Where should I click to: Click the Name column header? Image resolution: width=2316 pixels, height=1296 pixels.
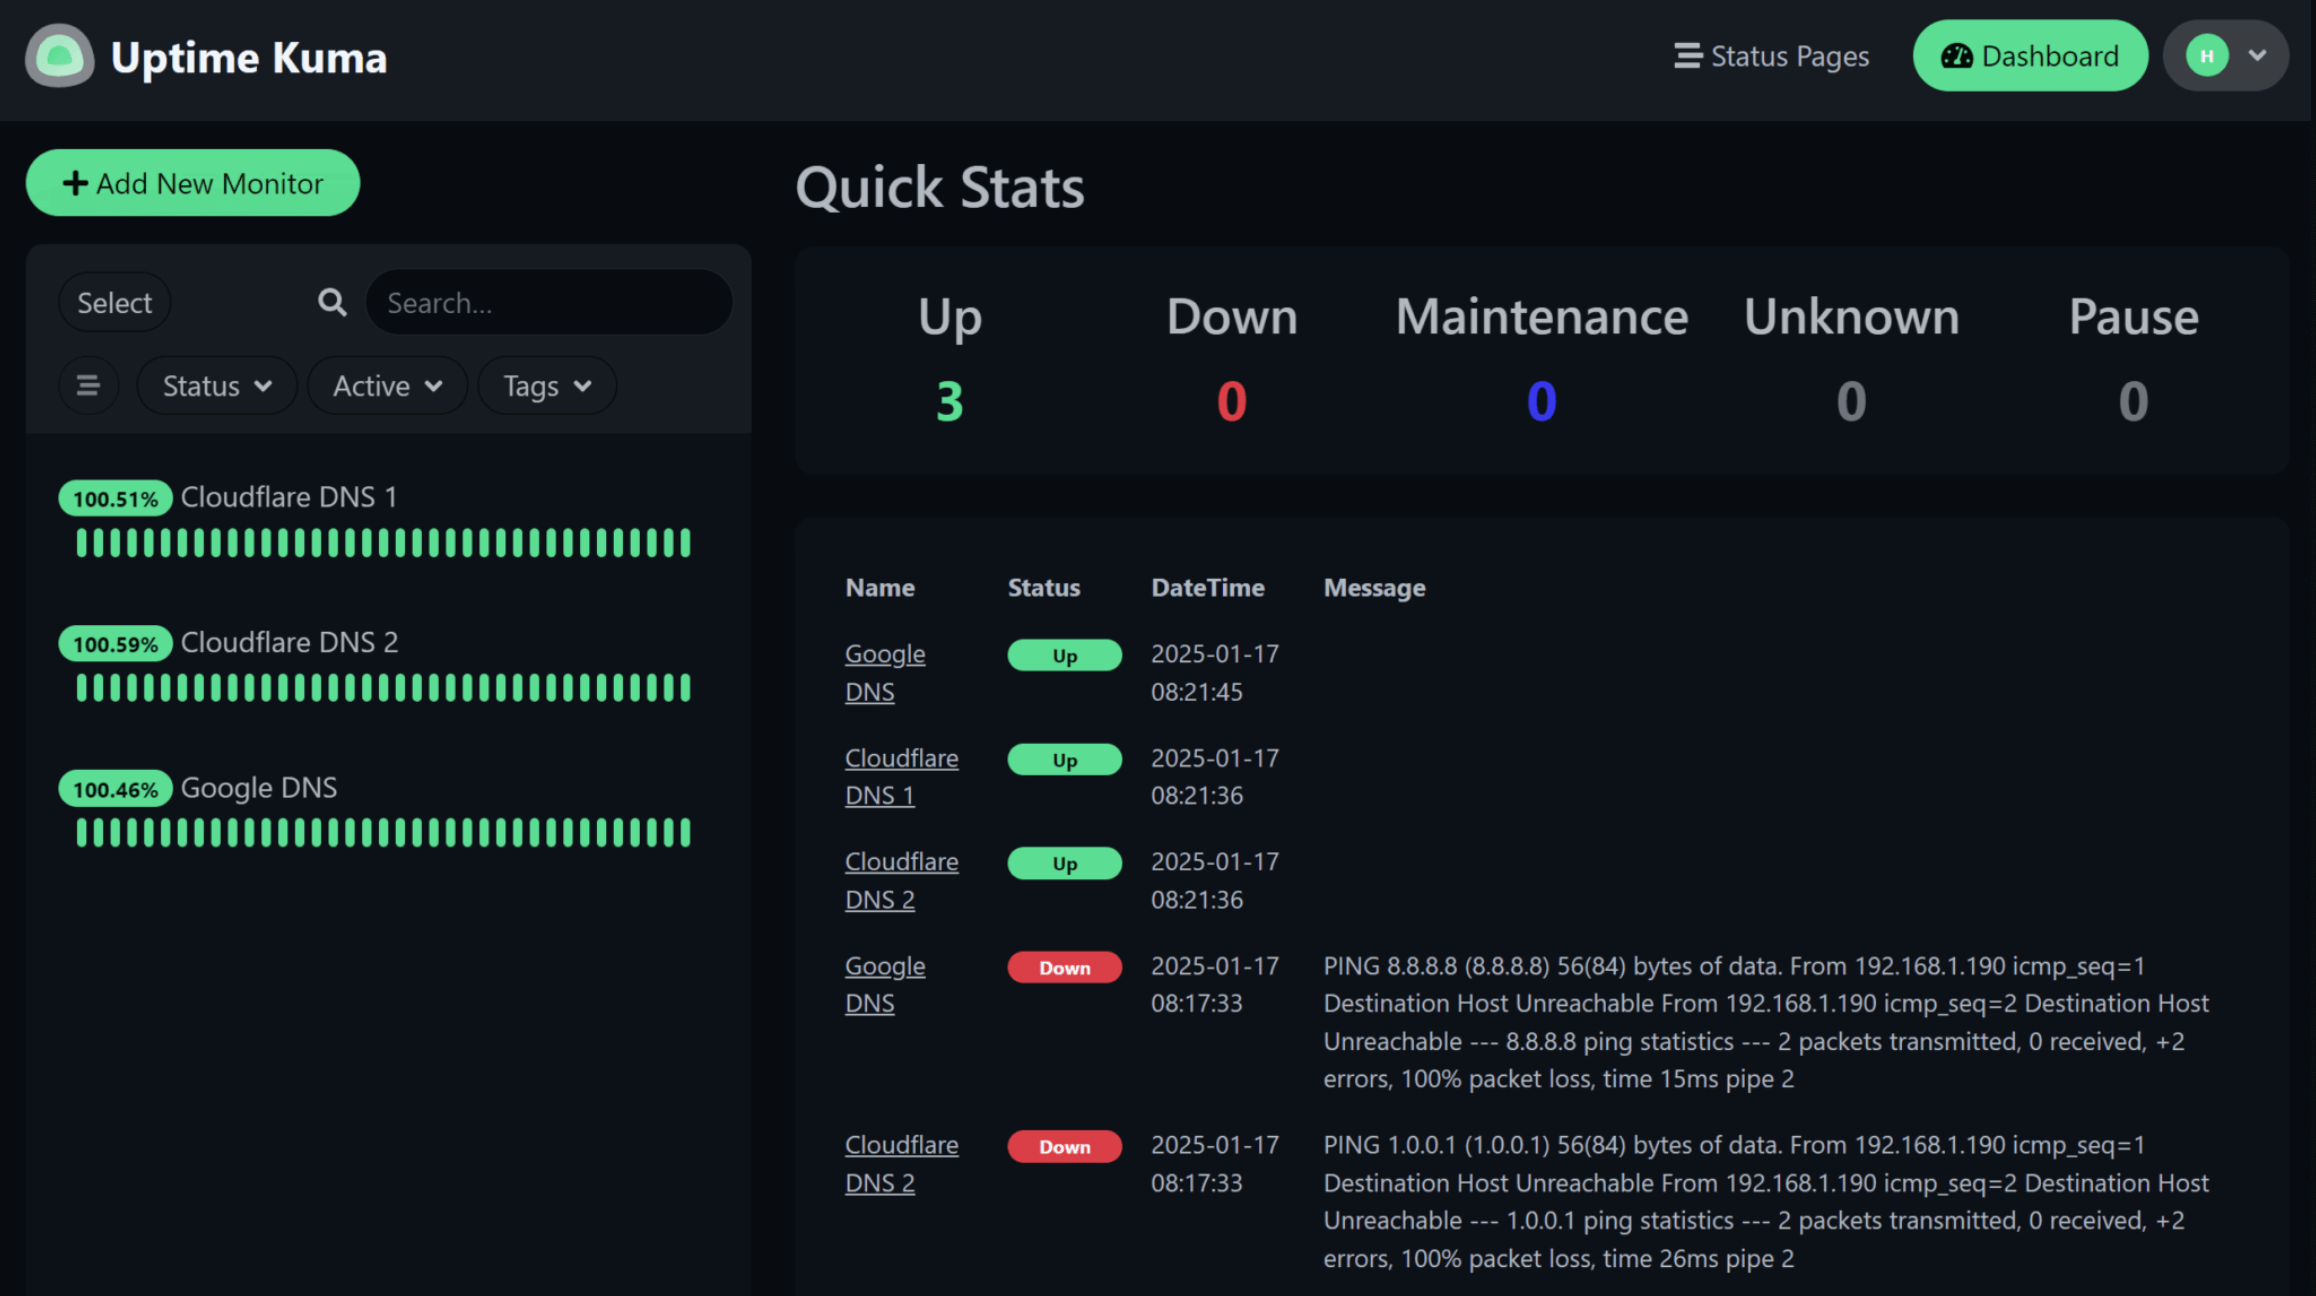pos(880,588)
